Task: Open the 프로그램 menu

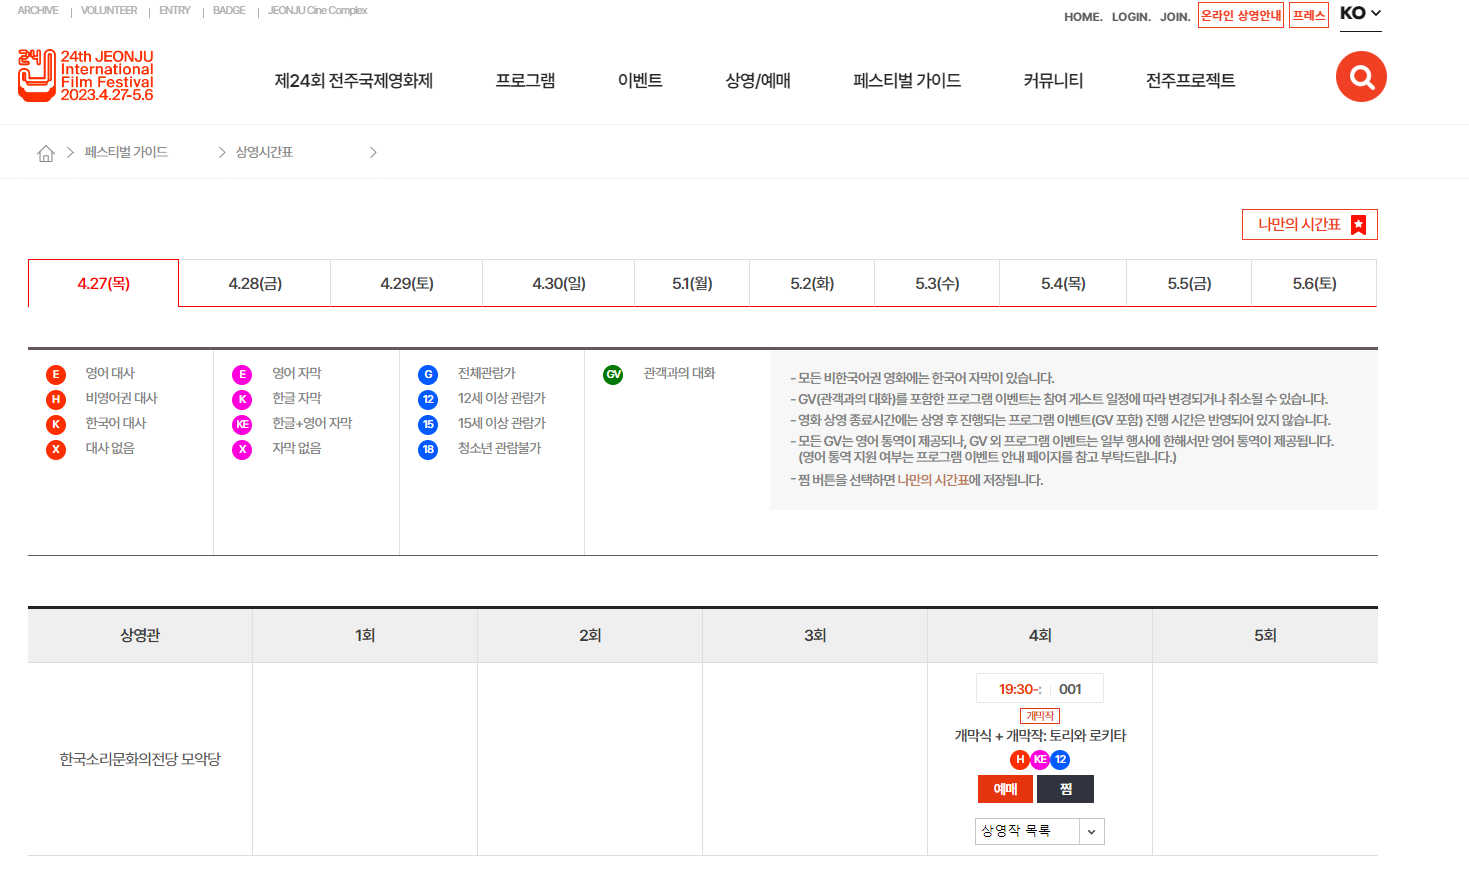Action: click(x=524, y=80)
